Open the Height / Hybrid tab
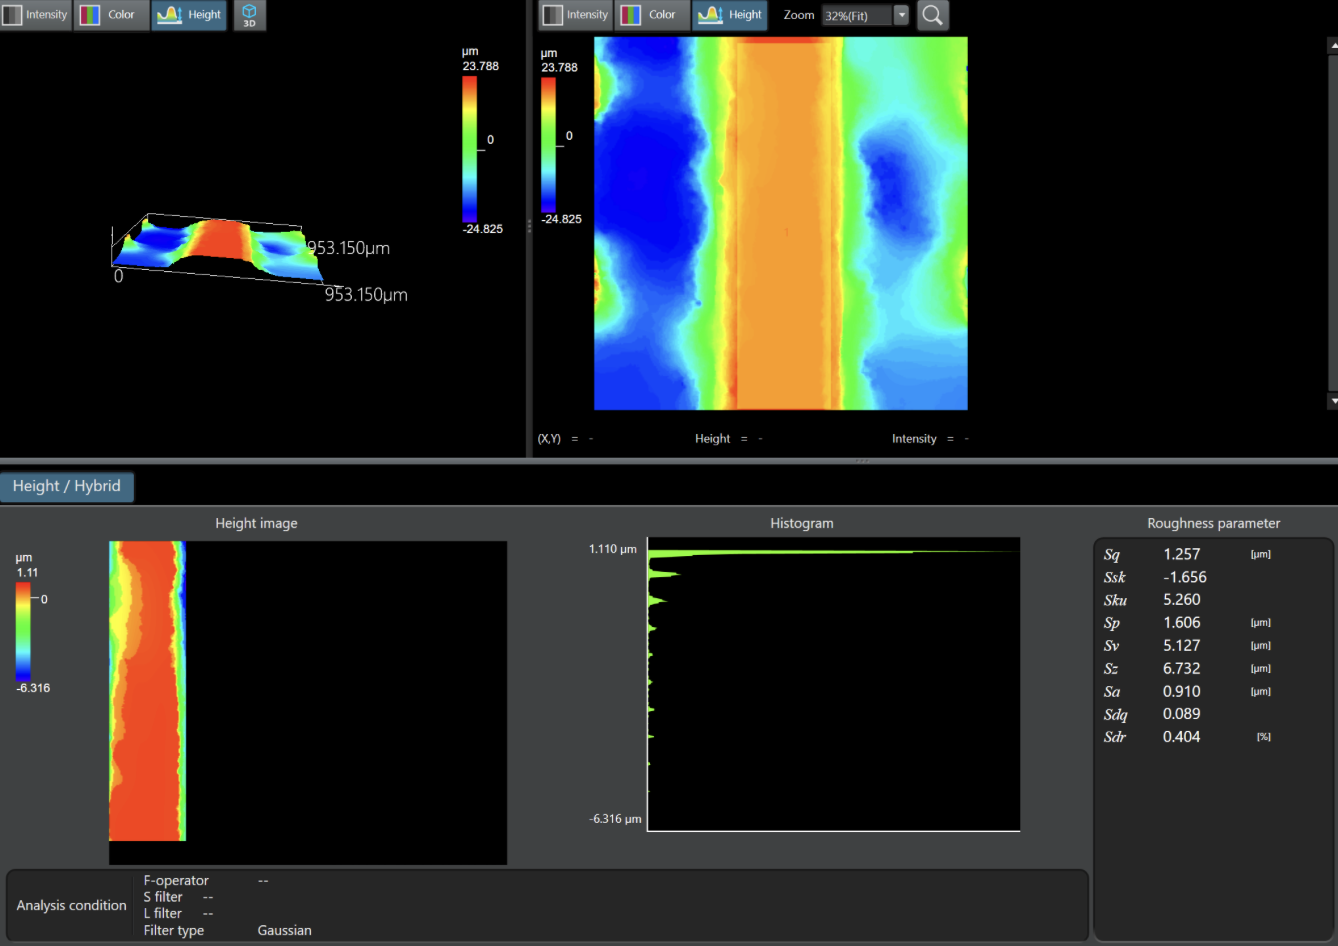 coord(67,486)
